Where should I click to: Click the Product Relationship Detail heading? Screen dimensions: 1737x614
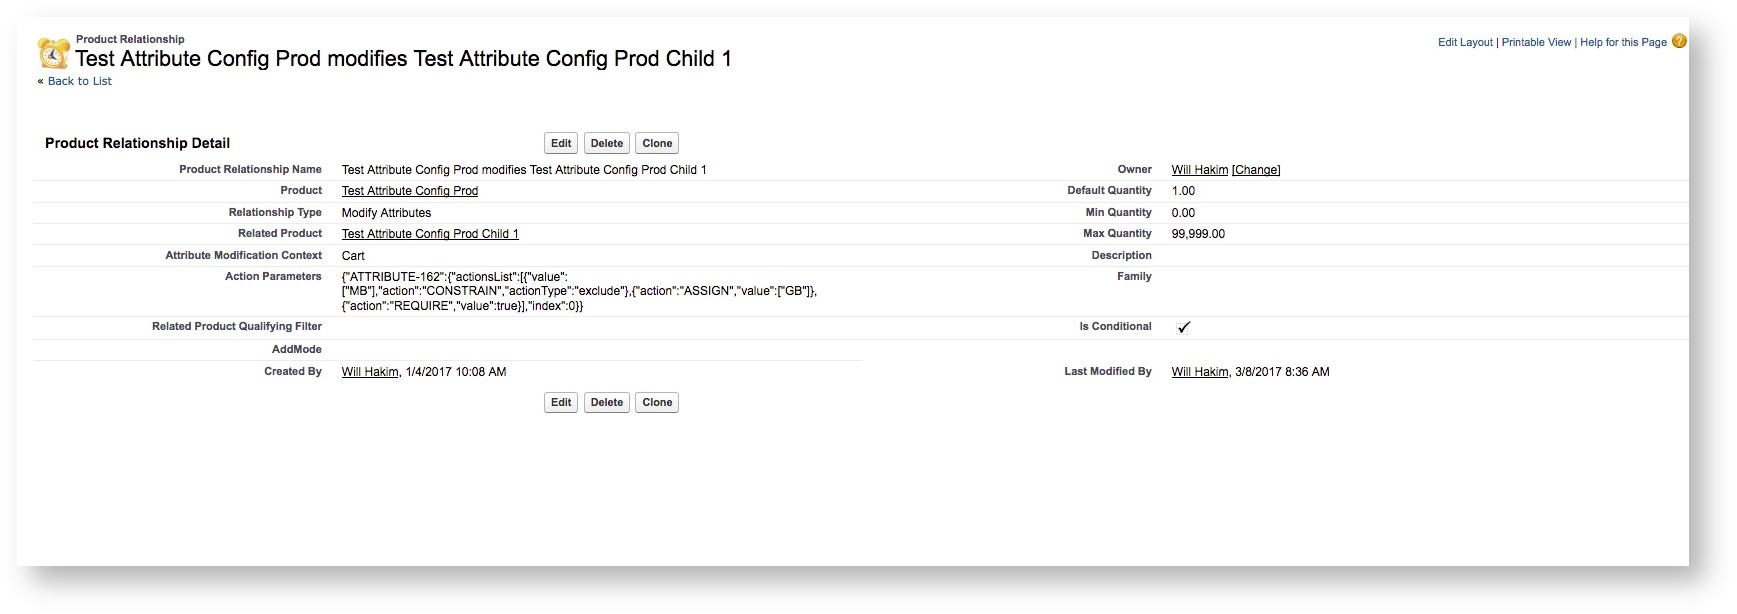[x=138, y=143]
